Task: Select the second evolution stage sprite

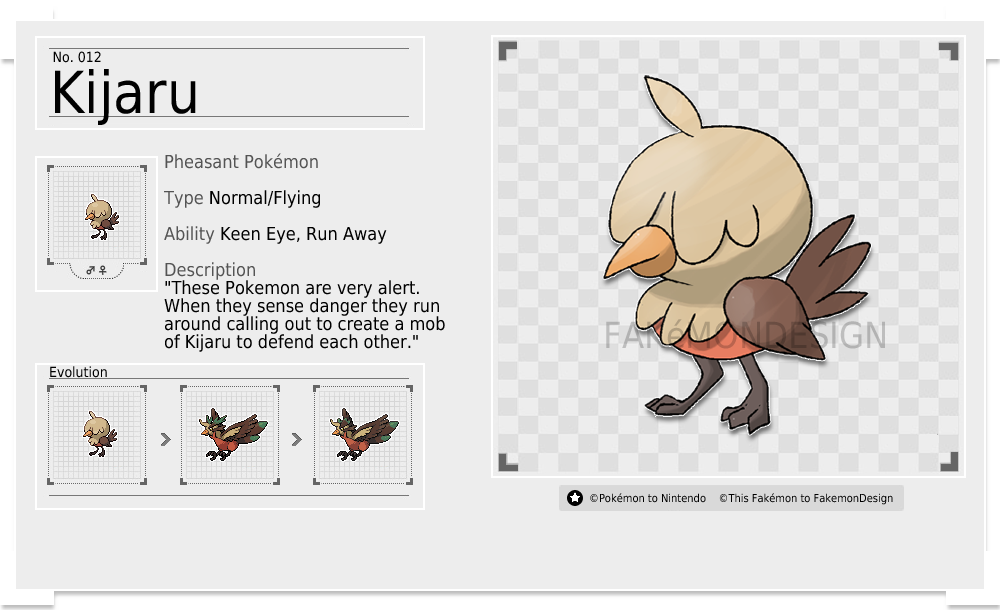Action: (230, 435)
